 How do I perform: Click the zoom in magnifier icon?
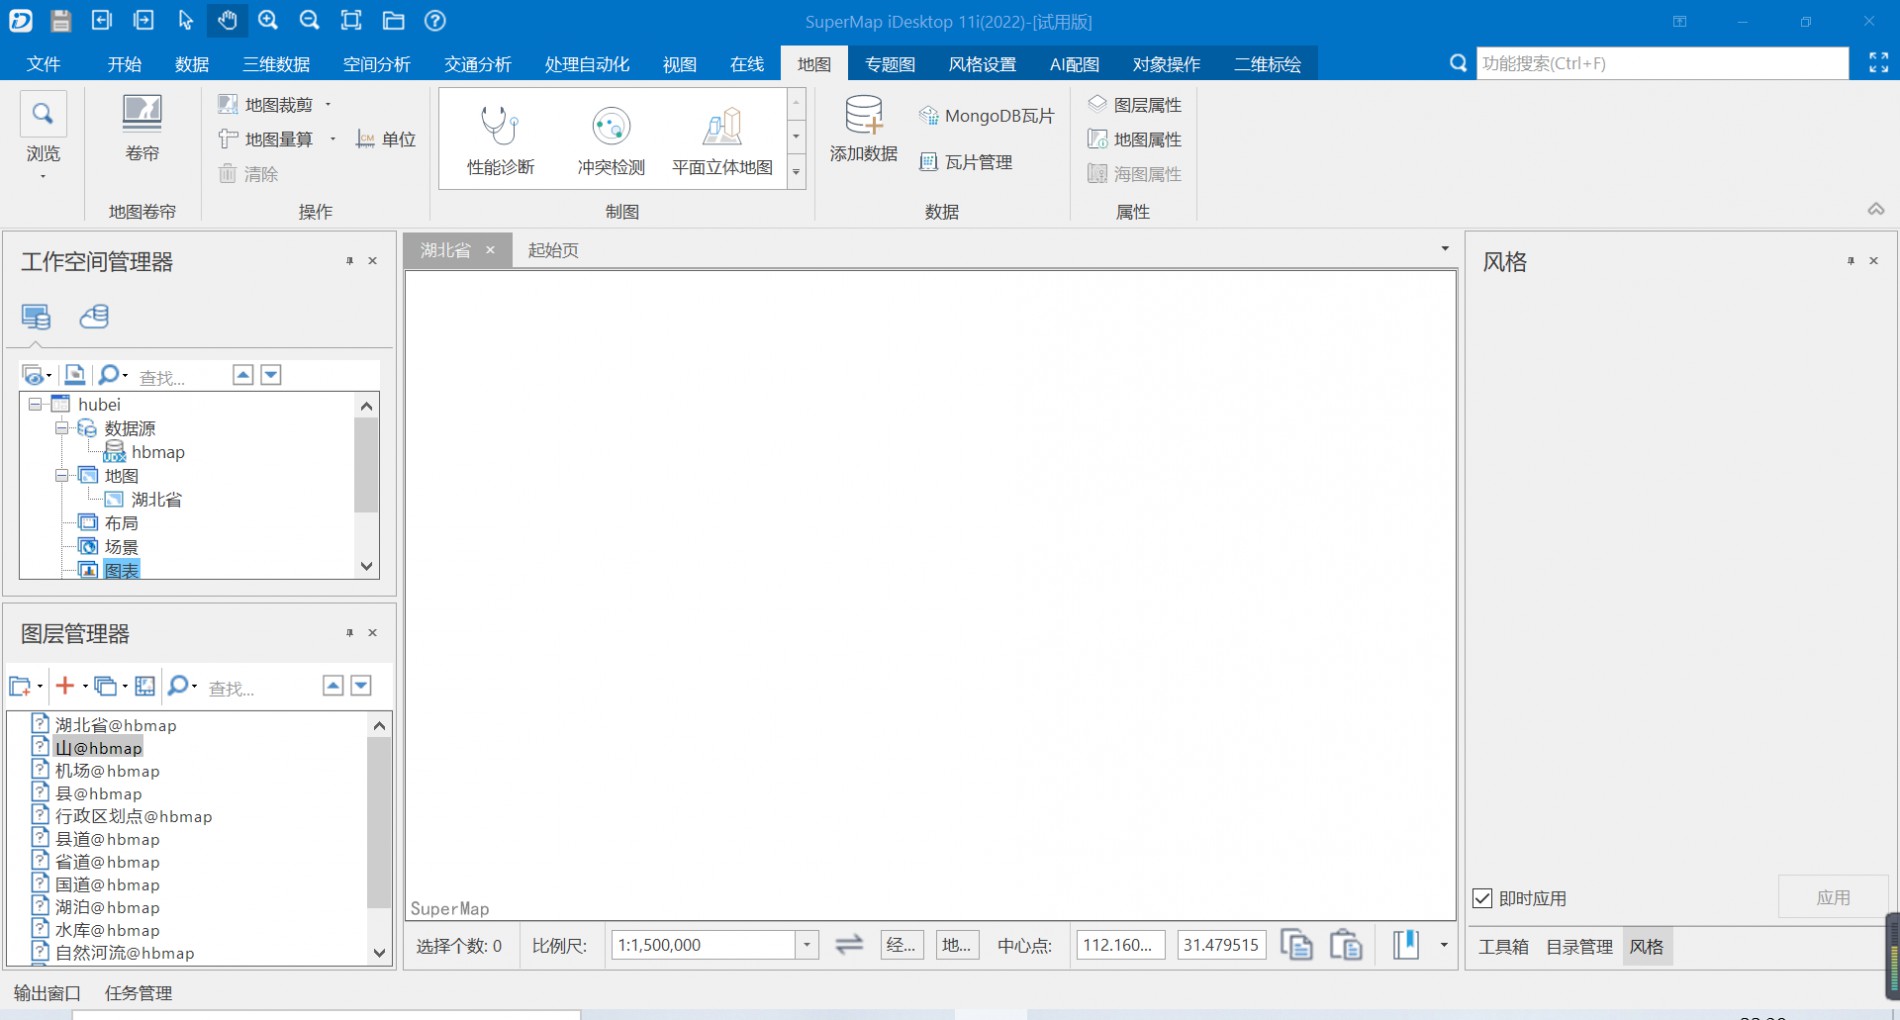pyautogui.click(x=268, y=20)
